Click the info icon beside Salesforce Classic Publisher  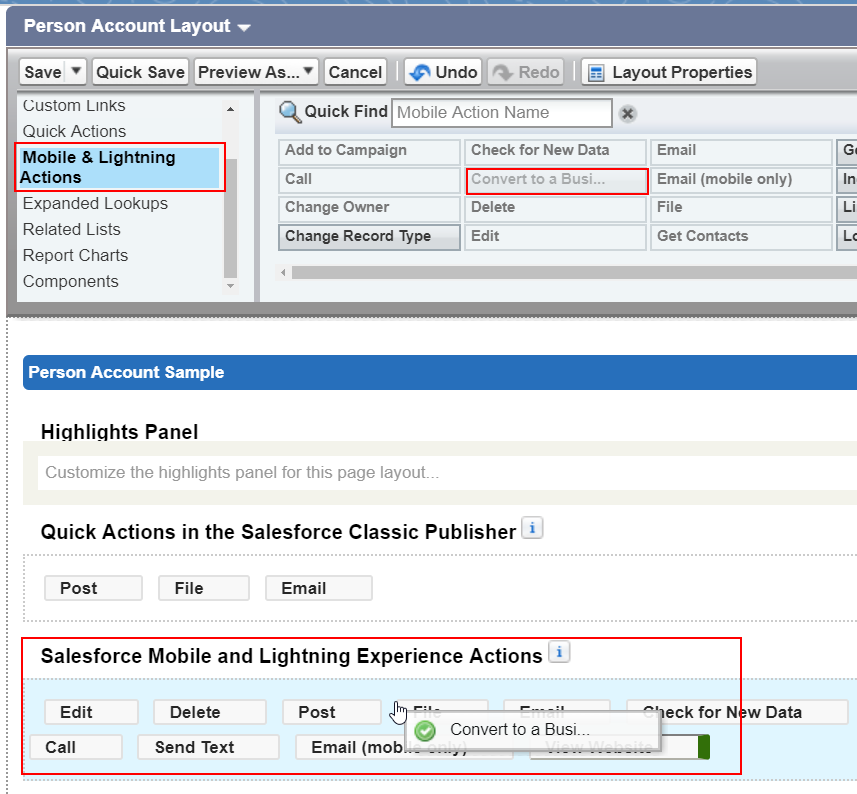(x=532, y=527)
